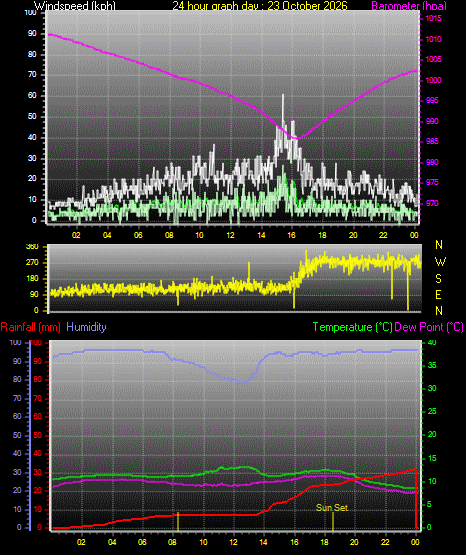Click the green temperature axis value 40
This screenshot has height=555, width=466.
point(432,343)
